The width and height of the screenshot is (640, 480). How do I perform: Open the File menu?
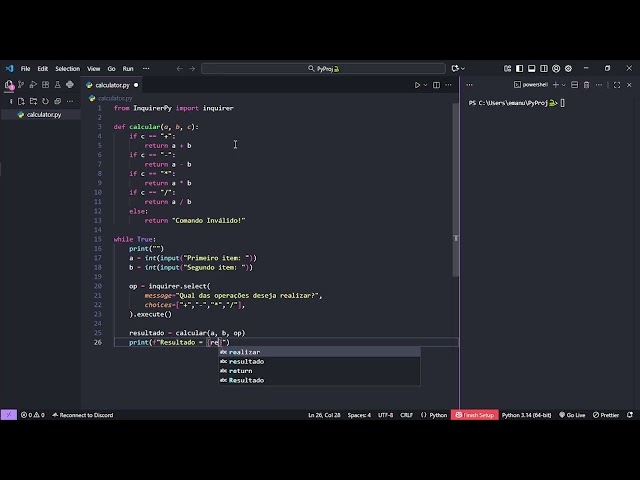(x=25, y=69)
